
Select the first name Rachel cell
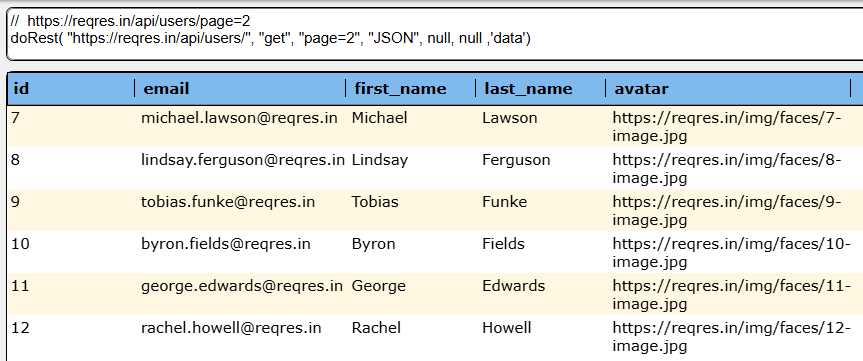376,328
